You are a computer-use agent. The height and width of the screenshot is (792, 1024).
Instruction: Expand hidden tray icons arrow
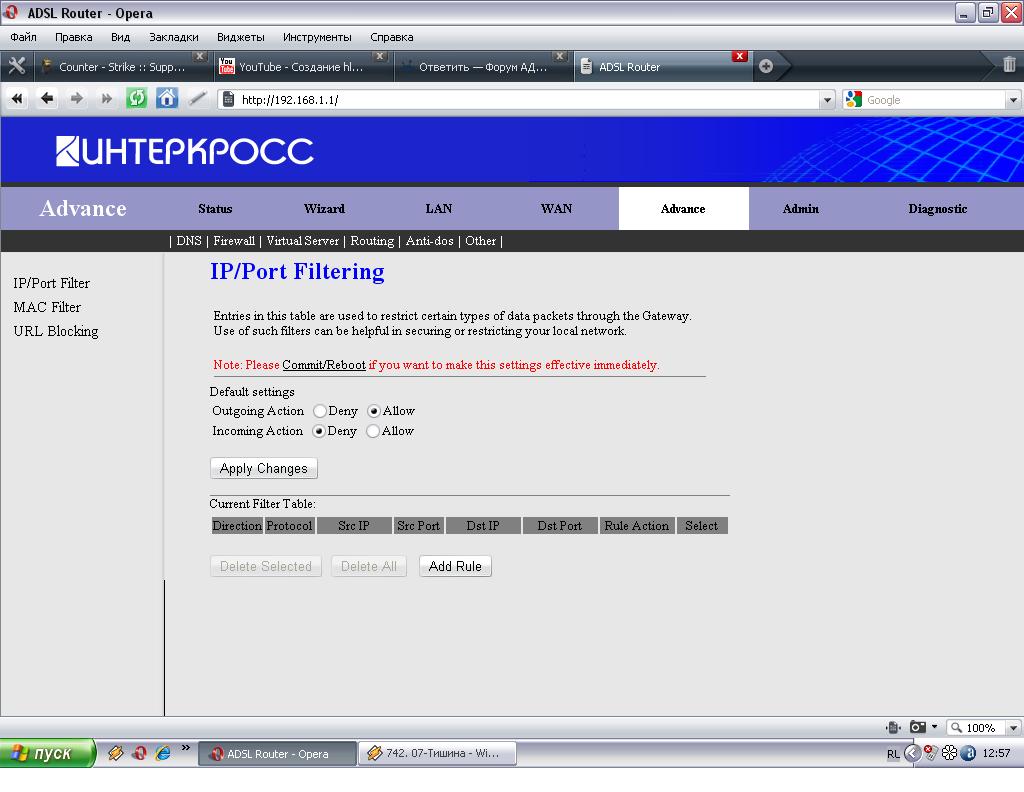912,753
